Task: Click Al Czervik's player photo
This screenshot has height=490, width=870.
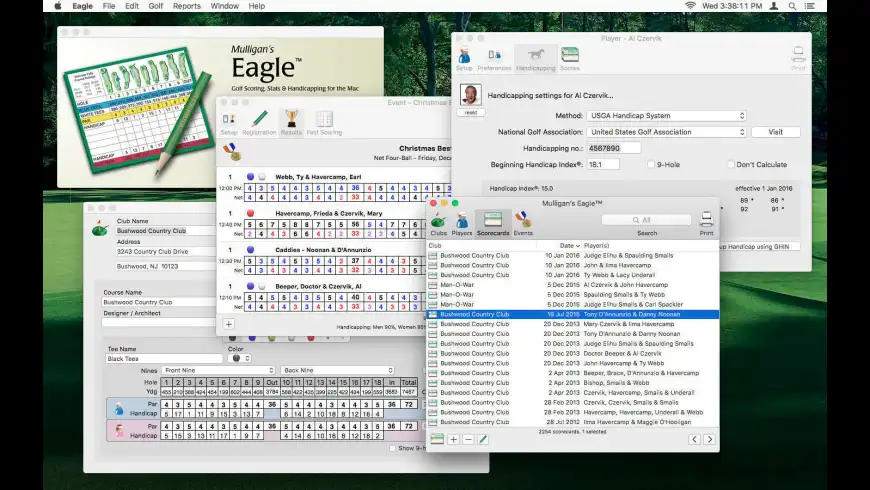Action: coord(471,95)
